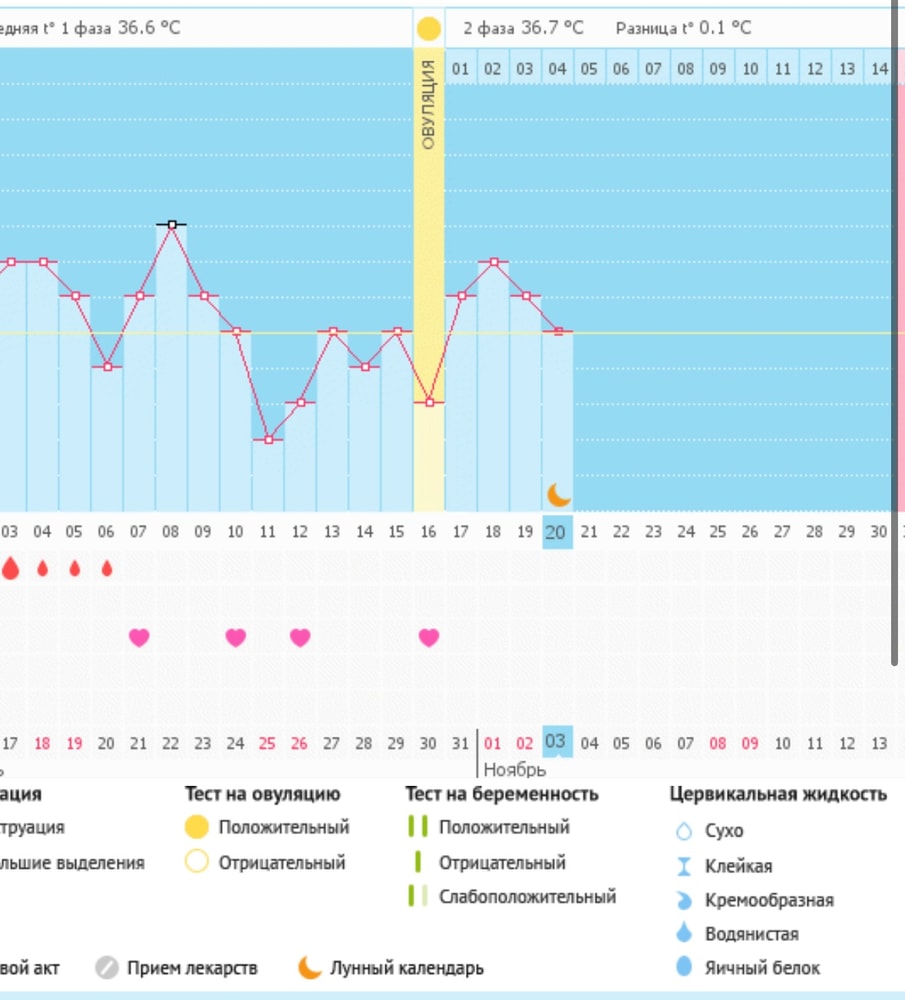Click the Сухо cervical fluid drop icon
Viewport: 905px width, 1000px height.
click(684, 831)
